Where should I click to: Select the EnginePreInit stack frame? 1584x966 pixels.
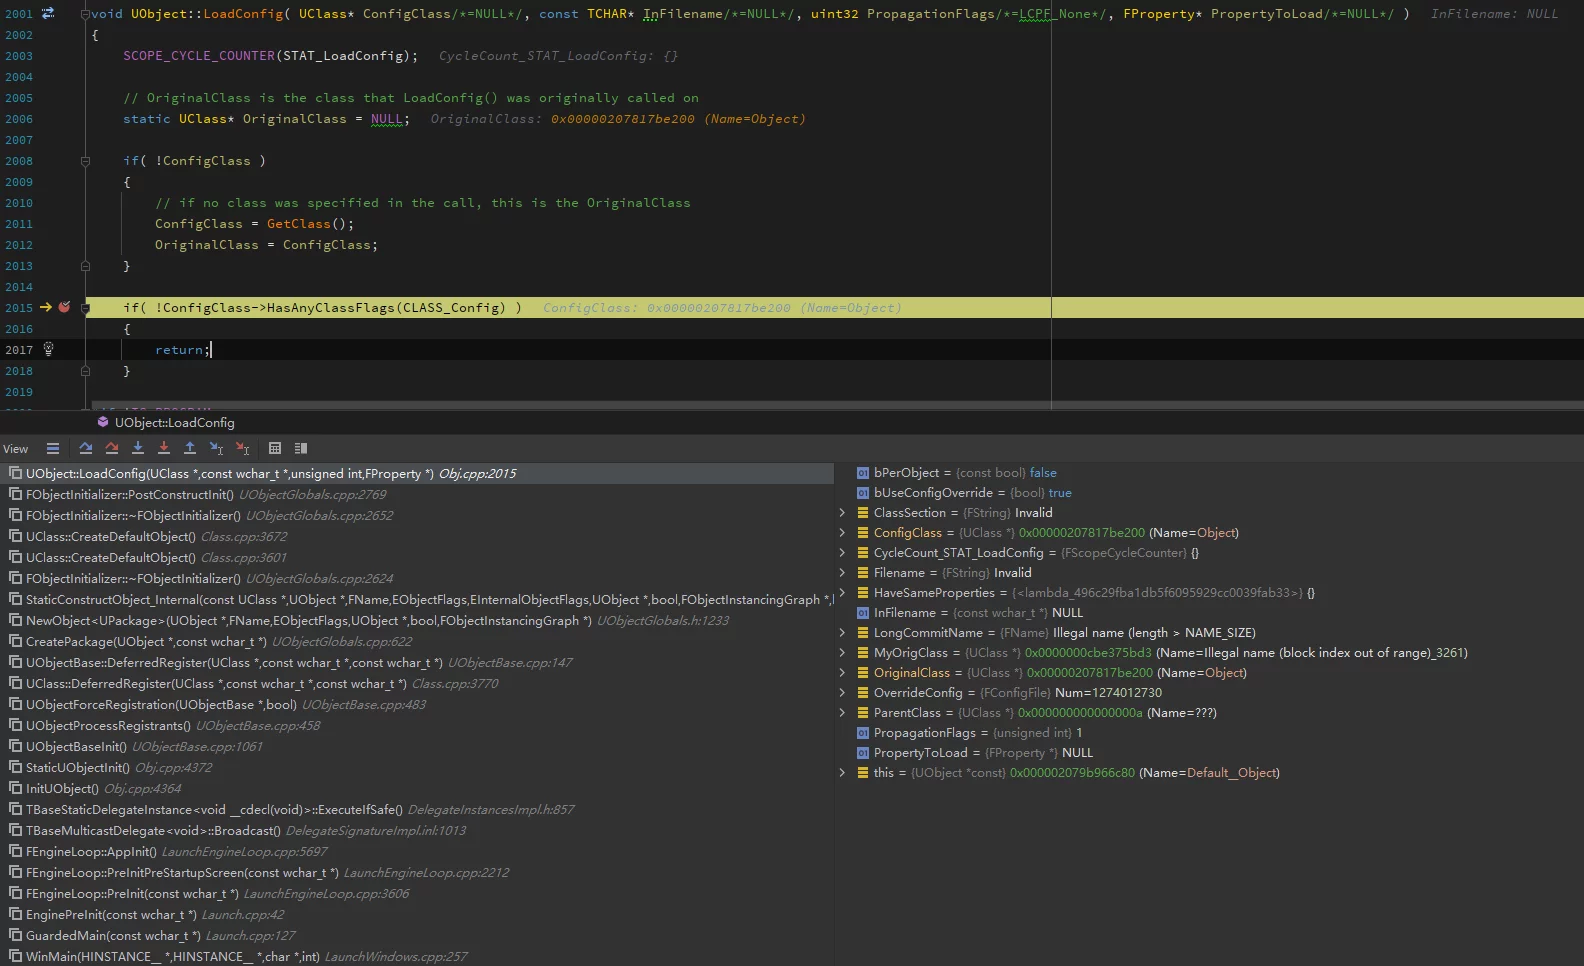[x=417, y=914]
